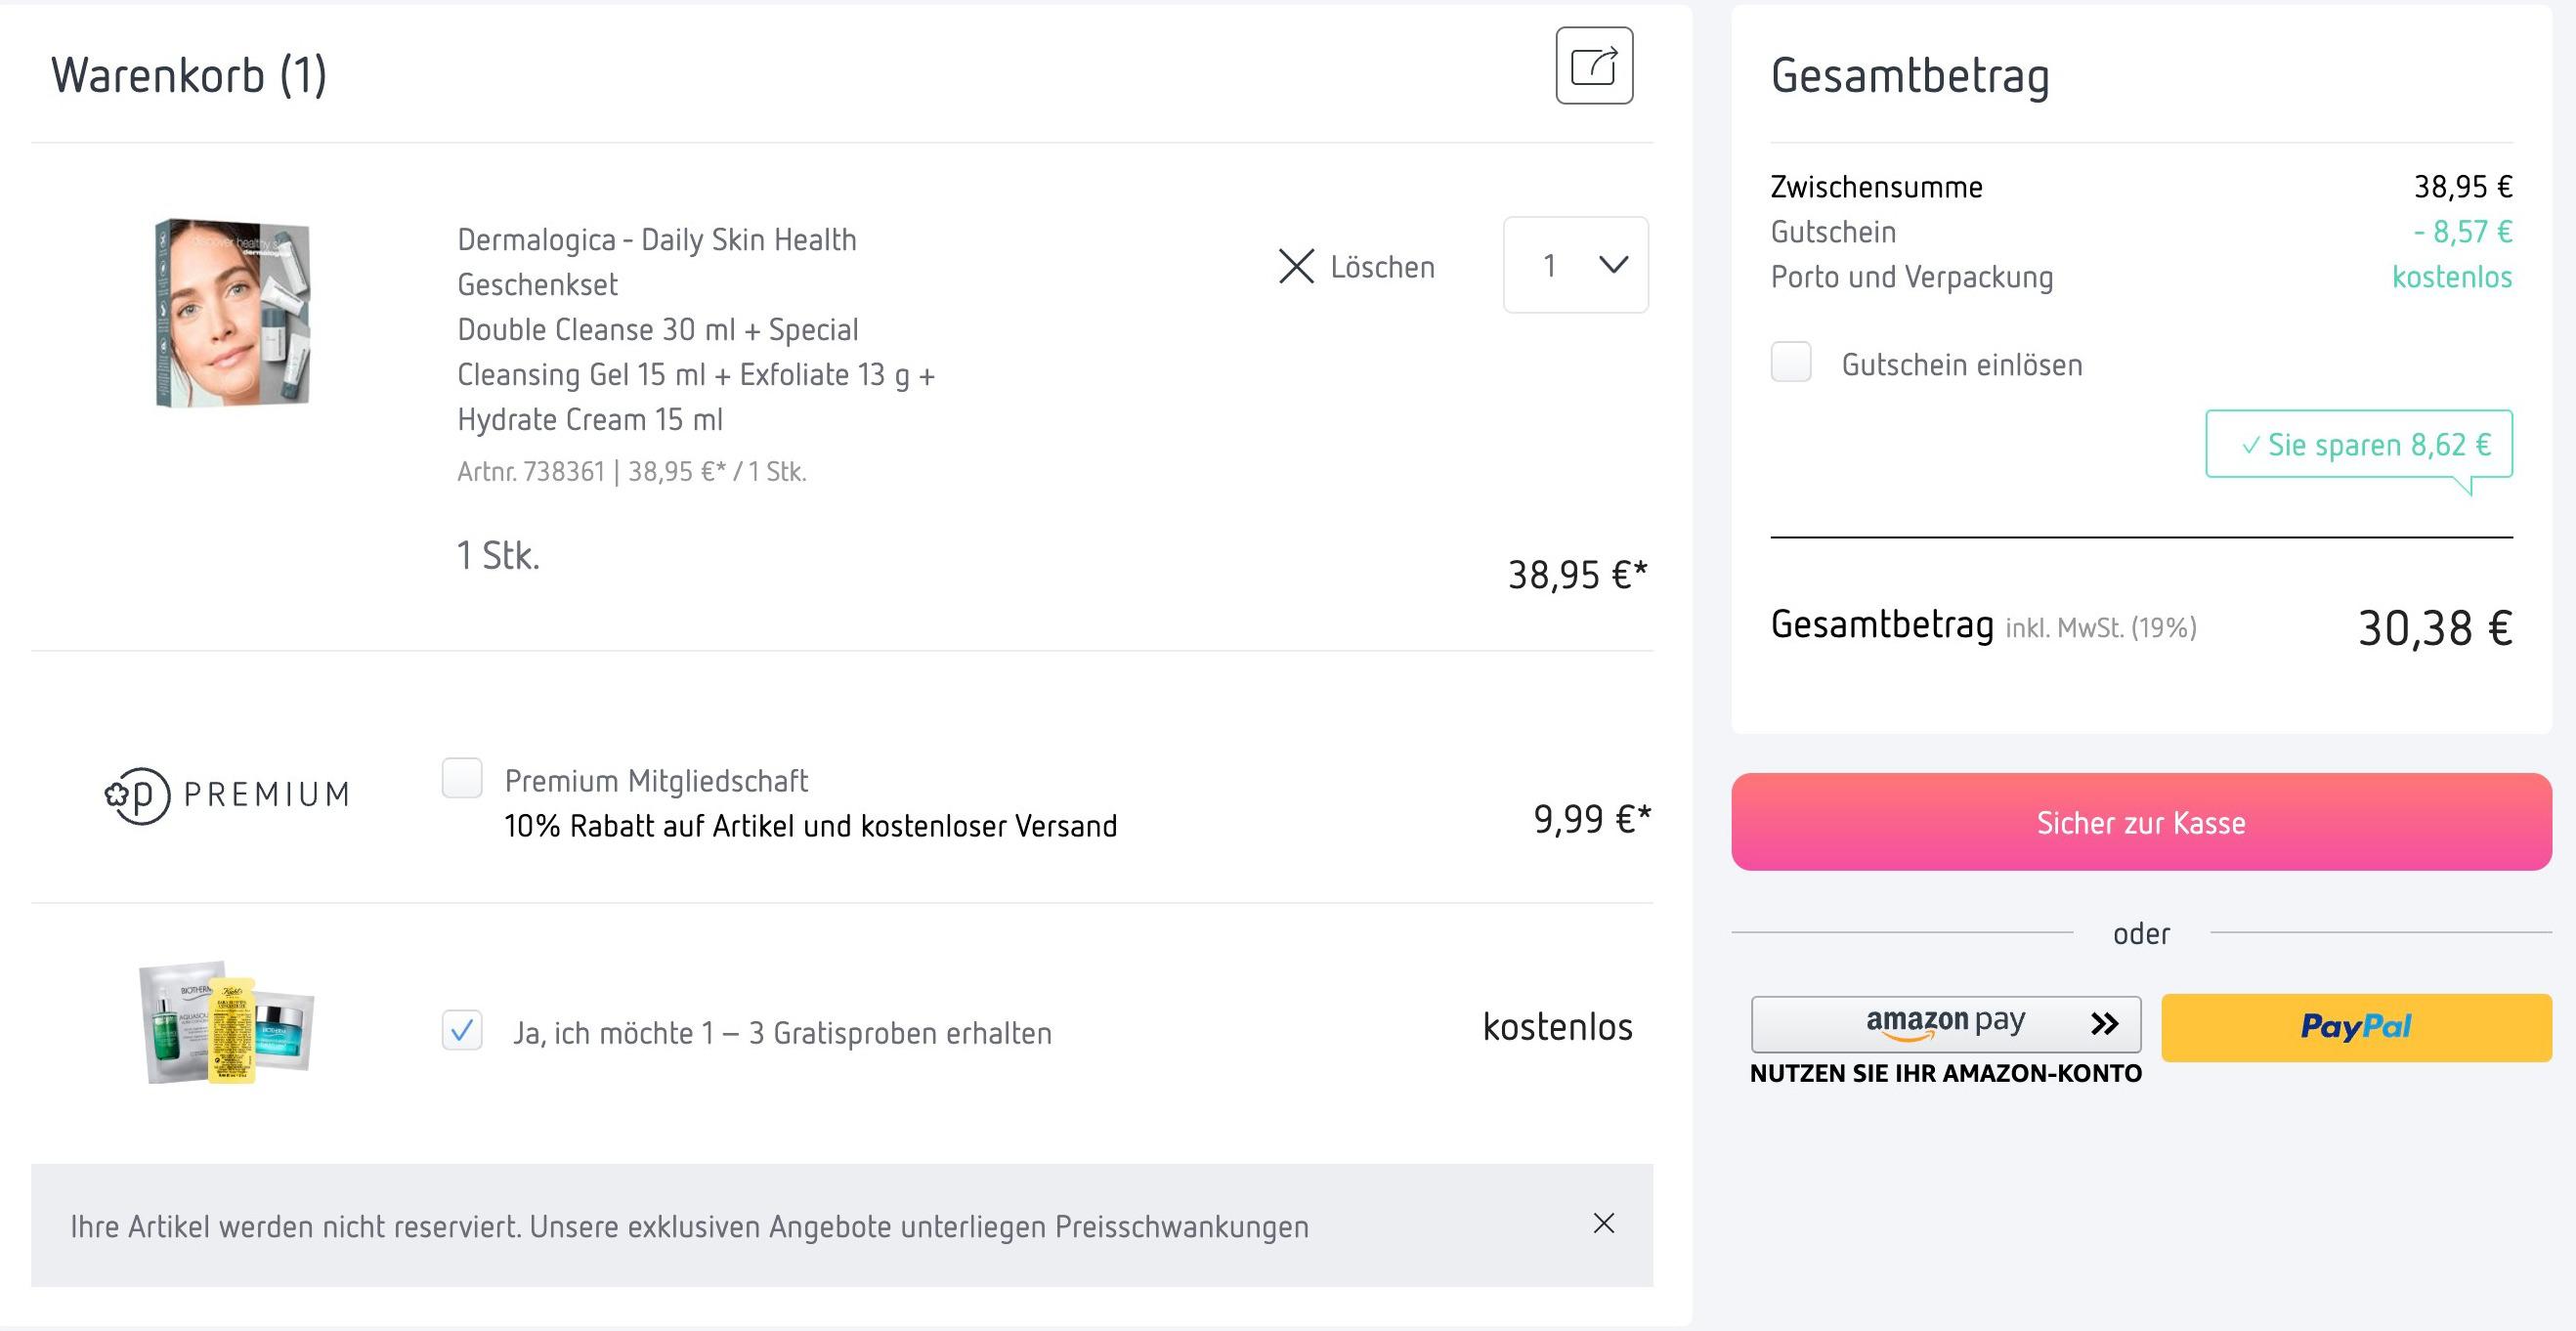Click the Premium logo
The width and height of the screenshot is (2576, 1331).
coord(227,795)
